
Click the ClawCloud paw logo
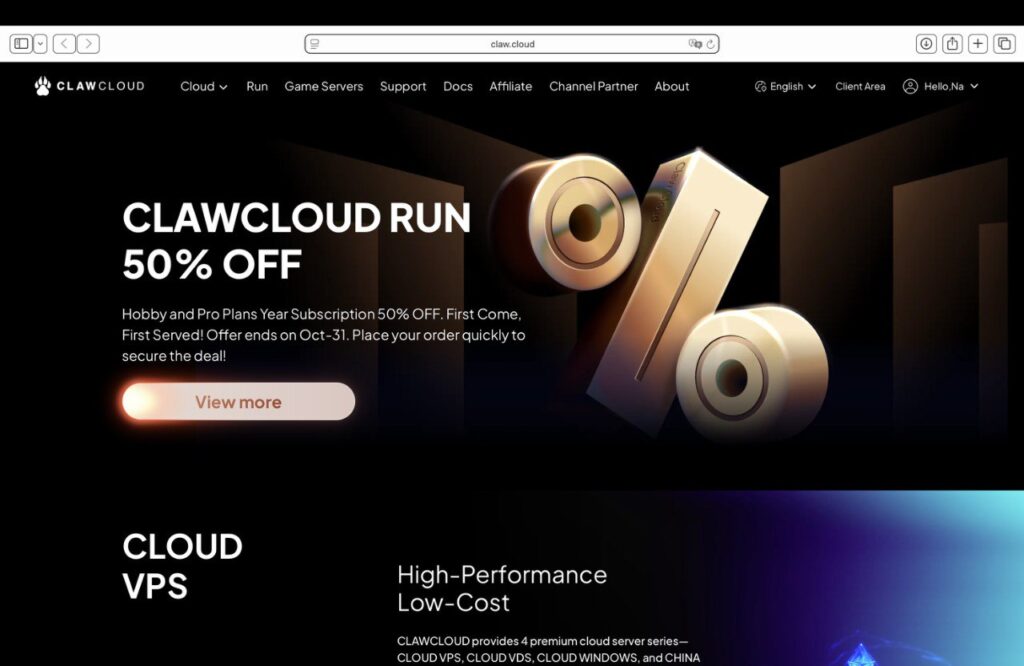point(43,86)
